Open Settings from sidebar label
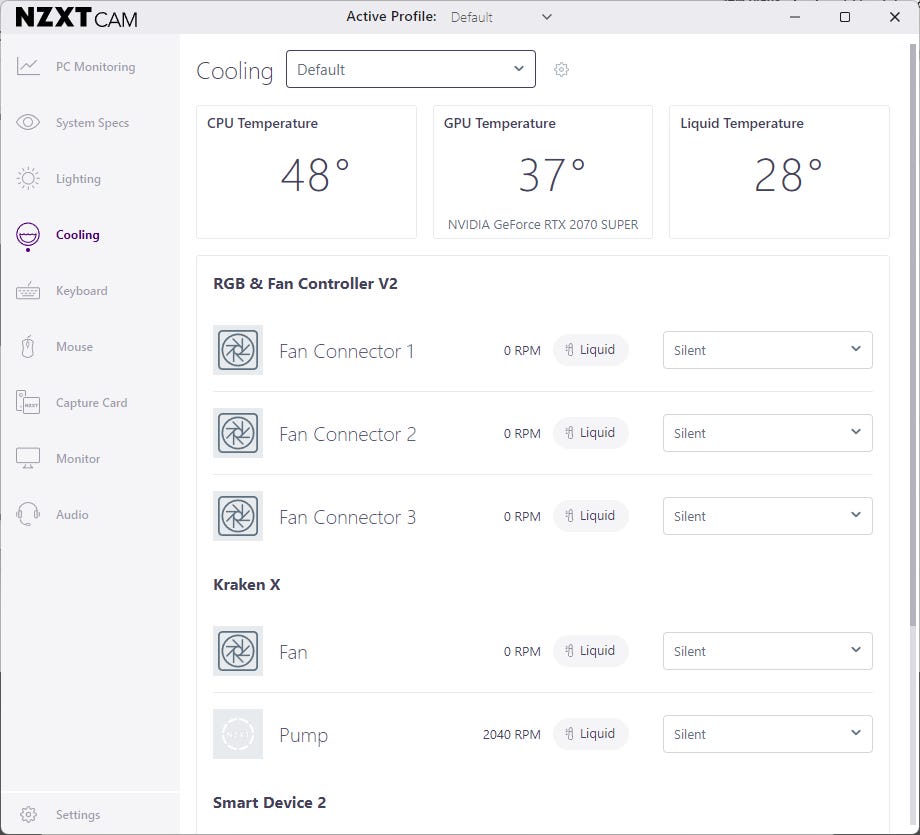 (x=78, y=814)
